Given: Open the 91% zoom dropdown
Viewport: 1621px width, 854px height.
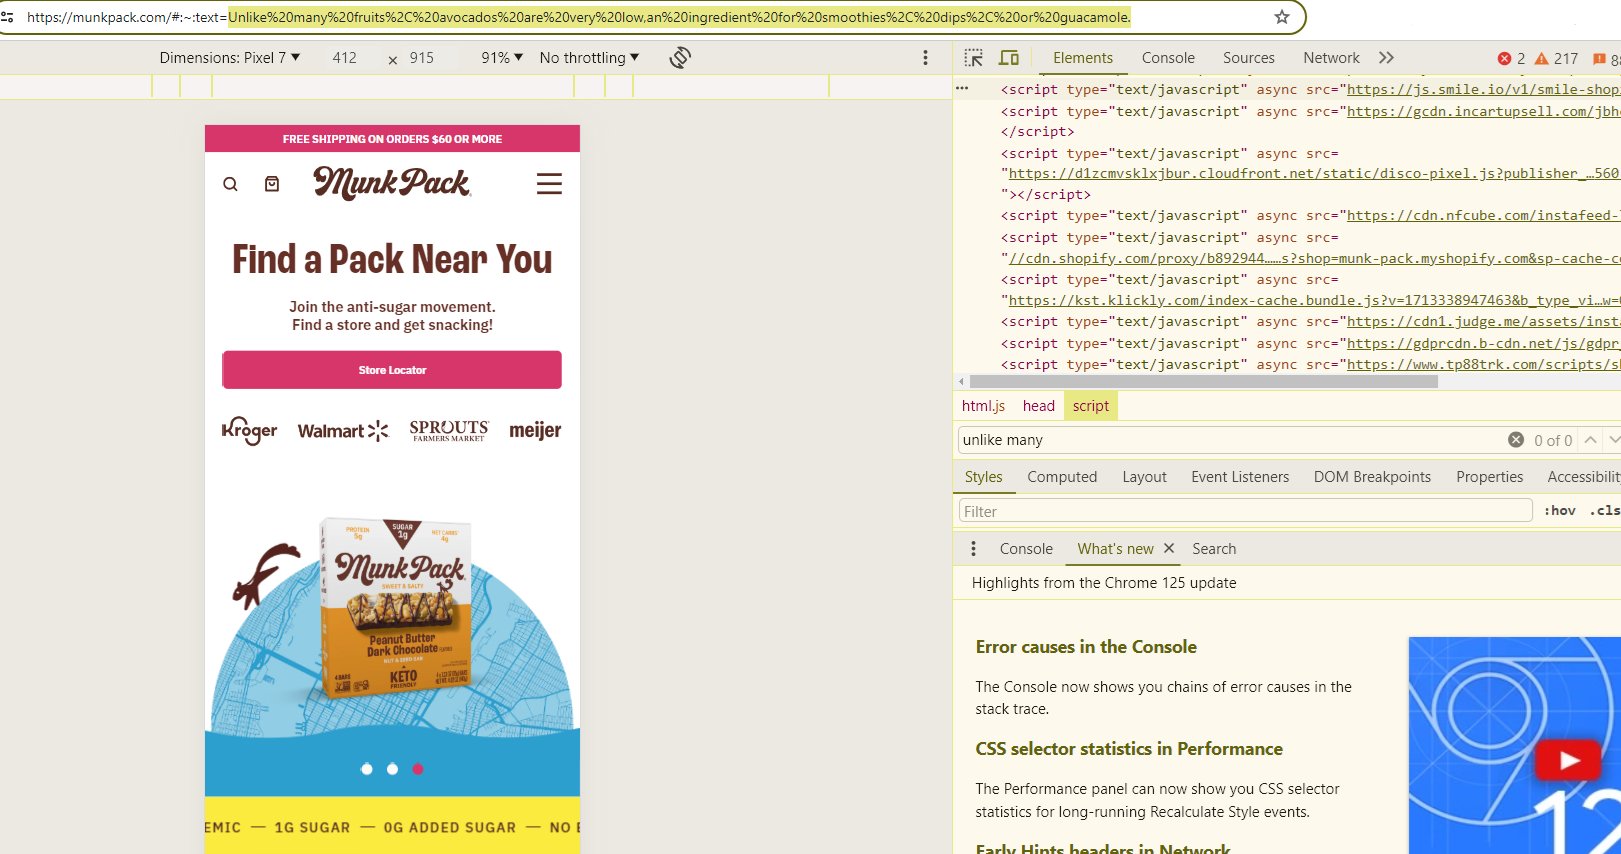Looking at the screenshot, I should click(x=502, y=58).
